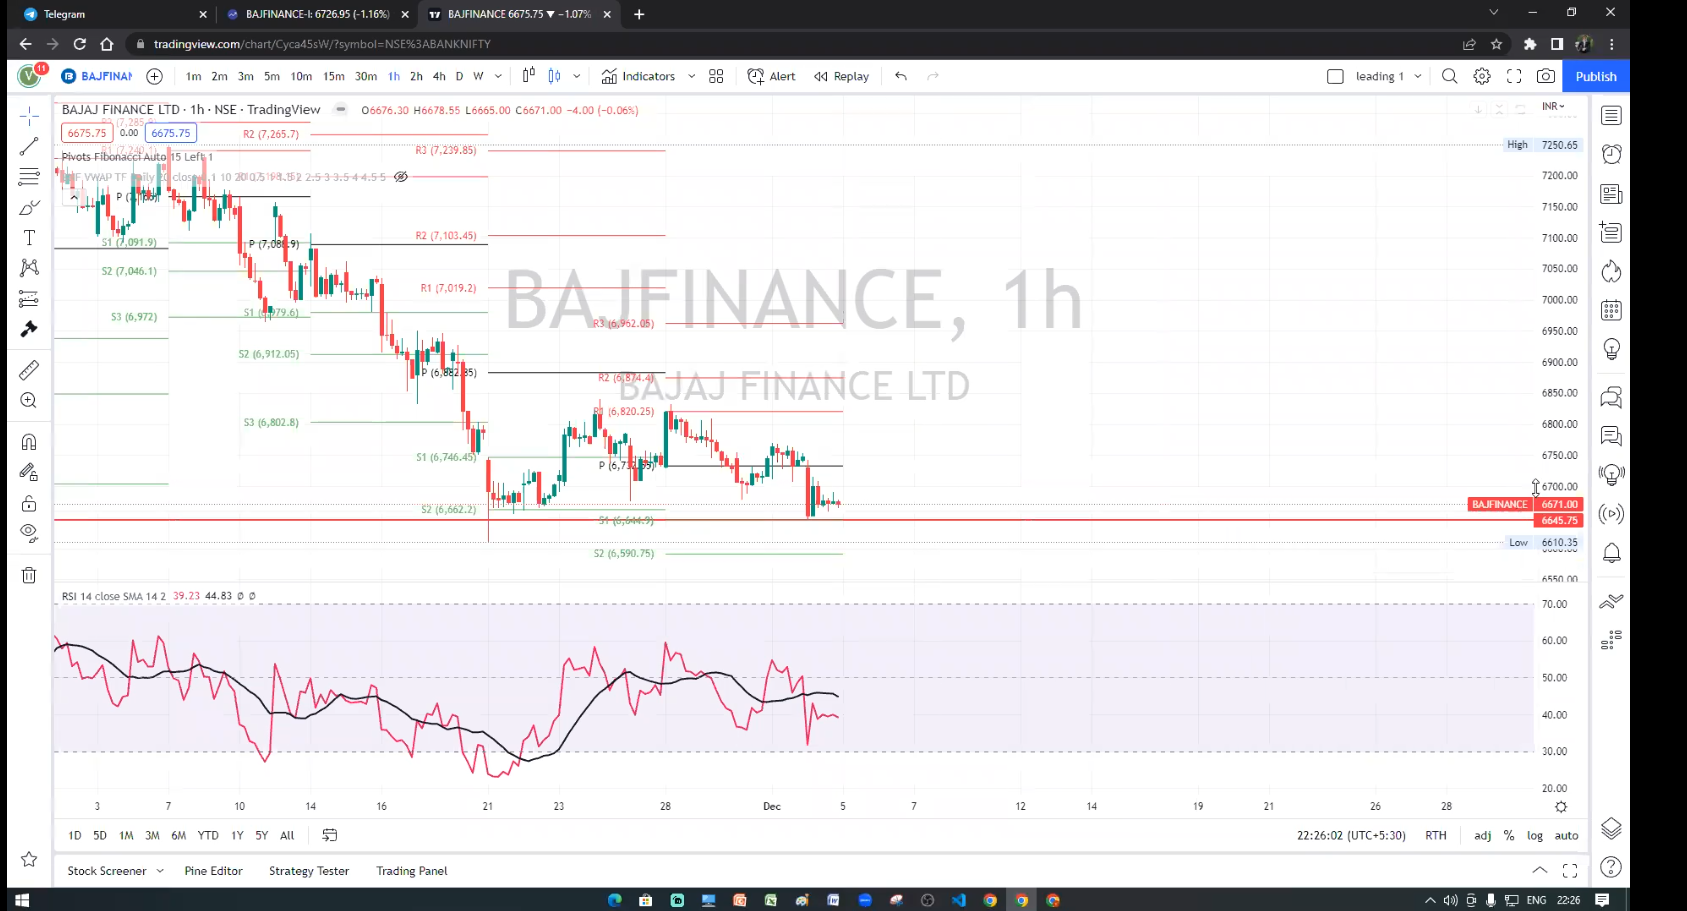
Task: Pick the ruler measure tool
Action: [x=29, y=370]
